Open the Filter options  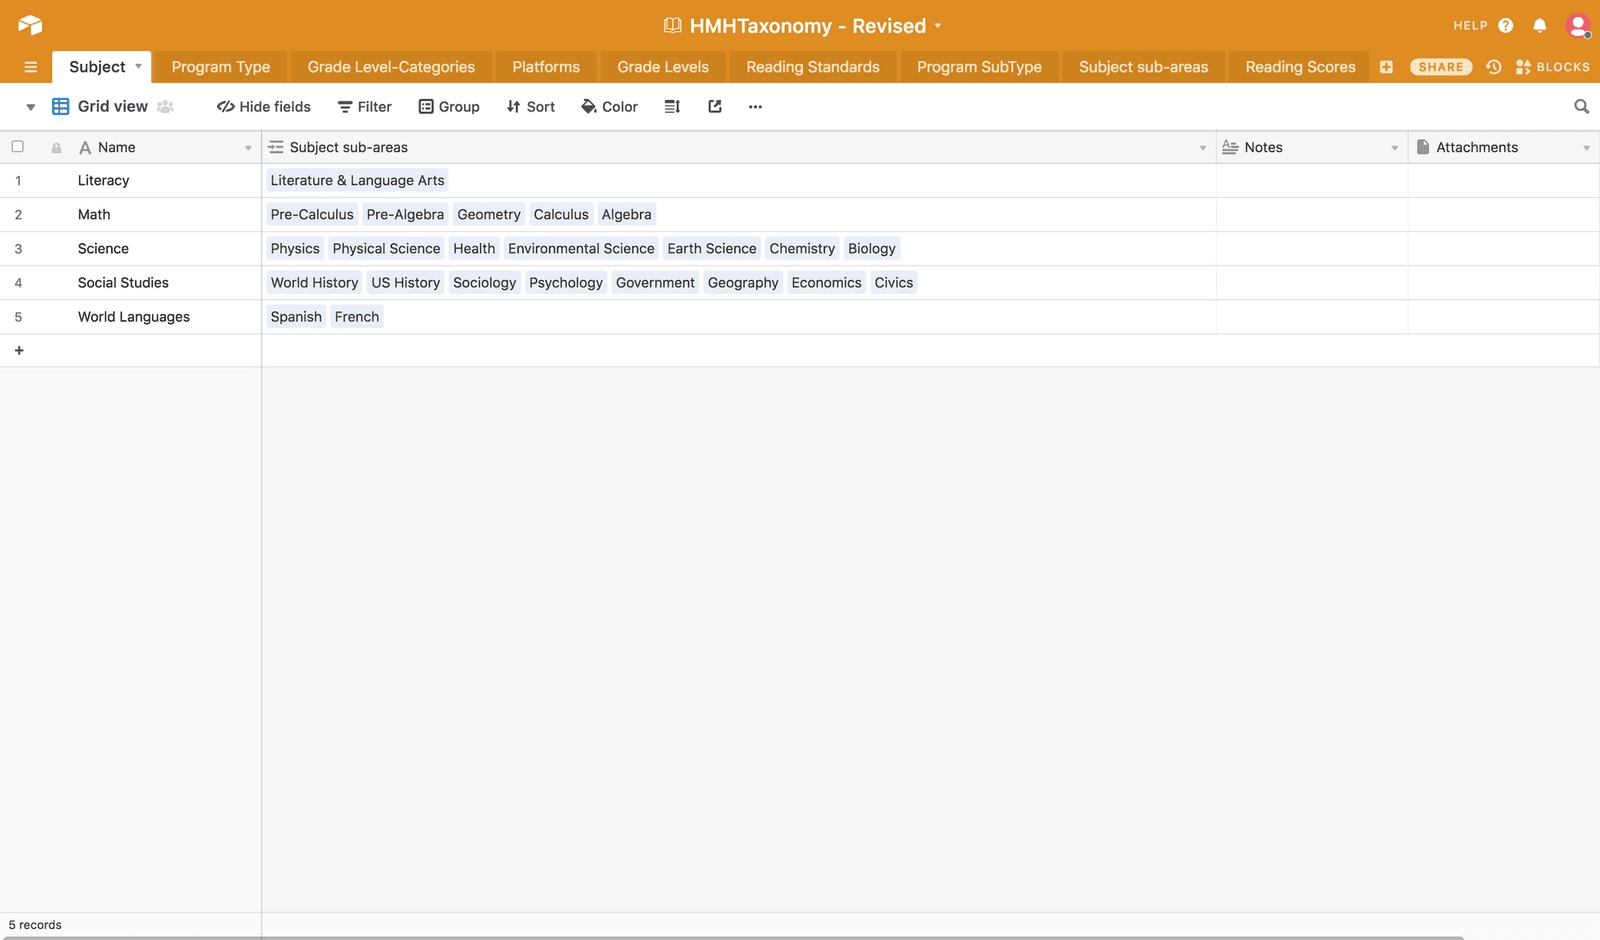click(365, 107)
